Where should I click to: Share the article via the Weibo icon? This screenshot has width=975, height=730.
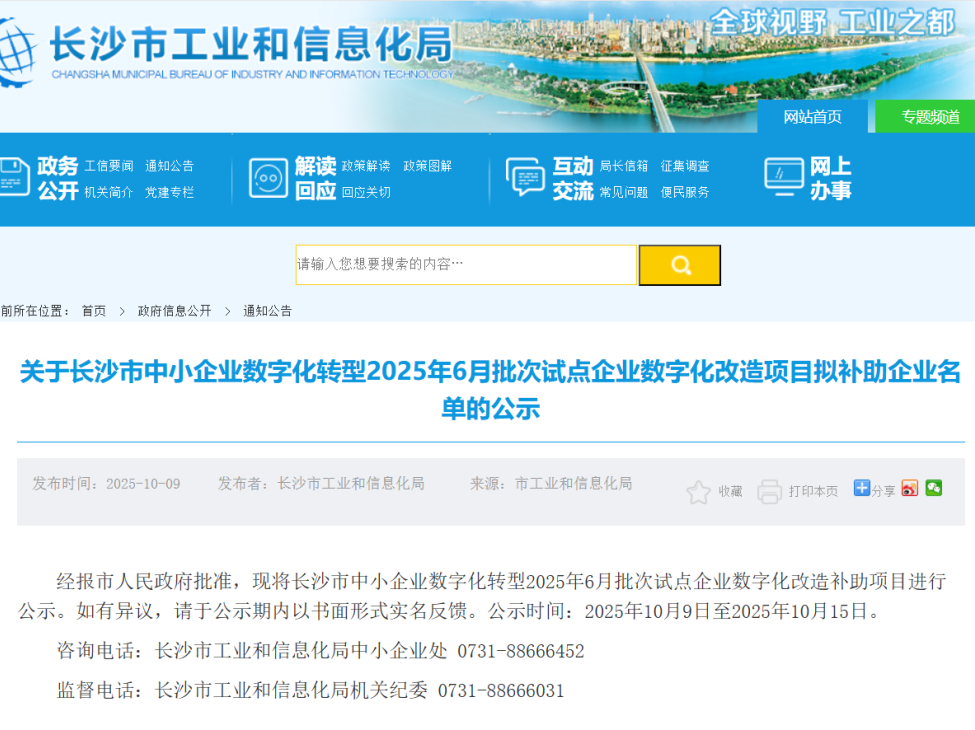908,489
